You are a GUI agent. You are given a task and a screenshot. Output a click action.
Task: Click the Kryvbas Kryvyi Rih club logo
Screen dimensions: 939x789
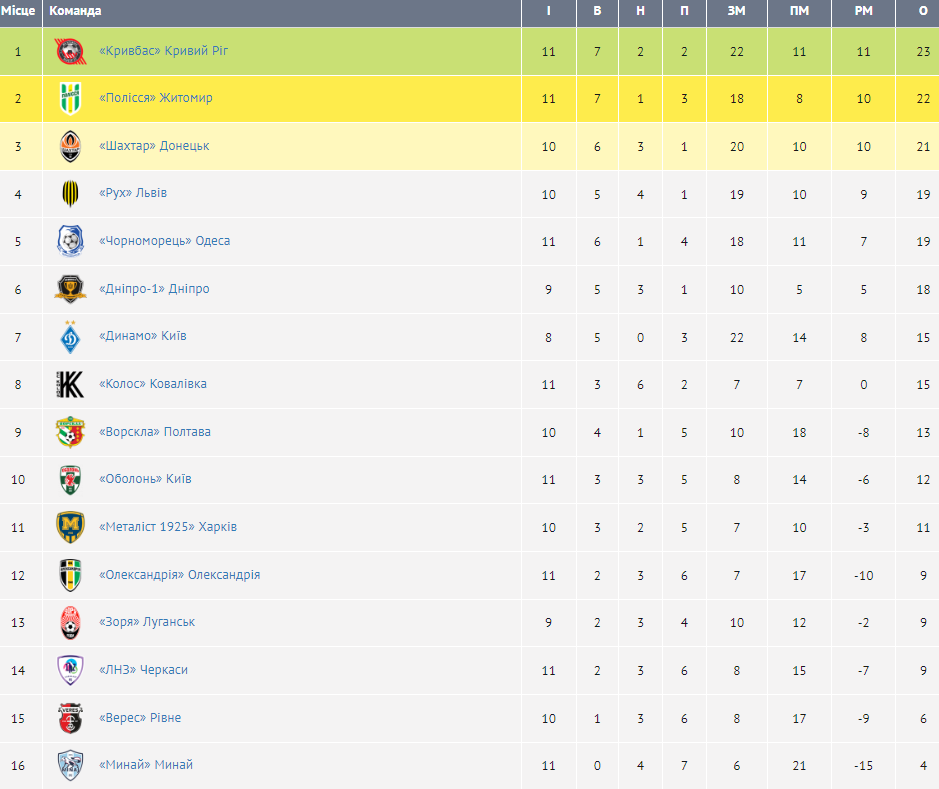pyautogui.click(x=70, y=51)
